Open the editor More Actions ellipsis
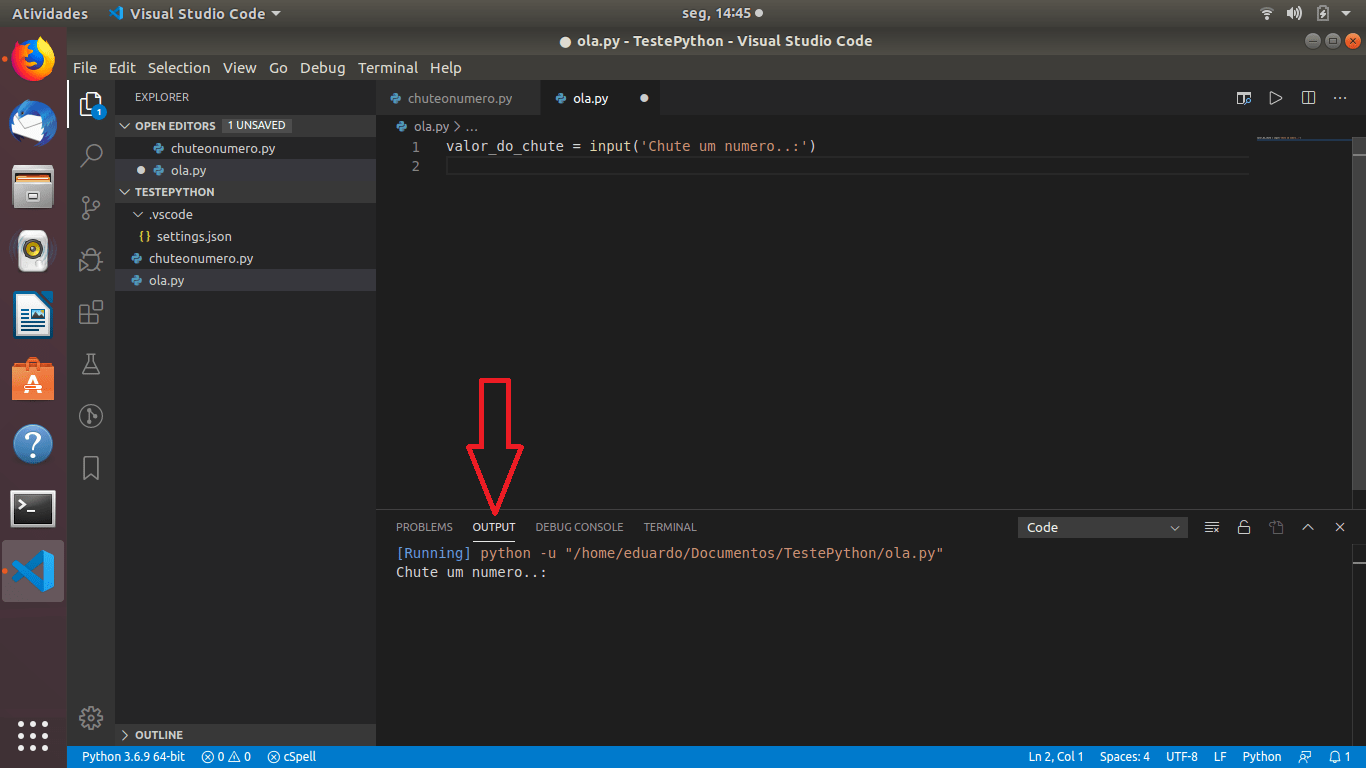 coord(1340,98)
